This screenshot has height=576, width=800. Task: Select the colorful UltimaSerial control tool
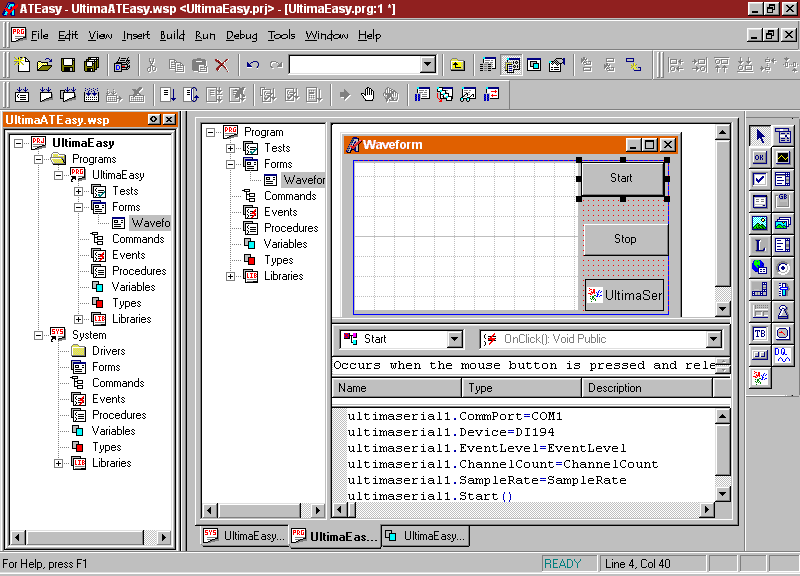(x=760, y=378)
